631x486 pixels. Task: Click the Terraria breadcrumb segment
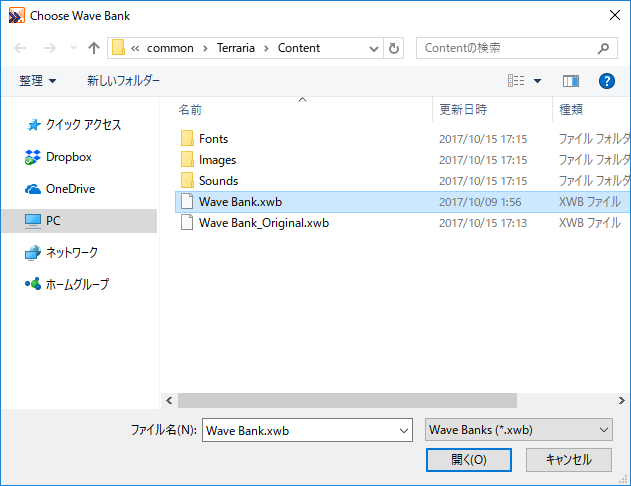point(236,48)
